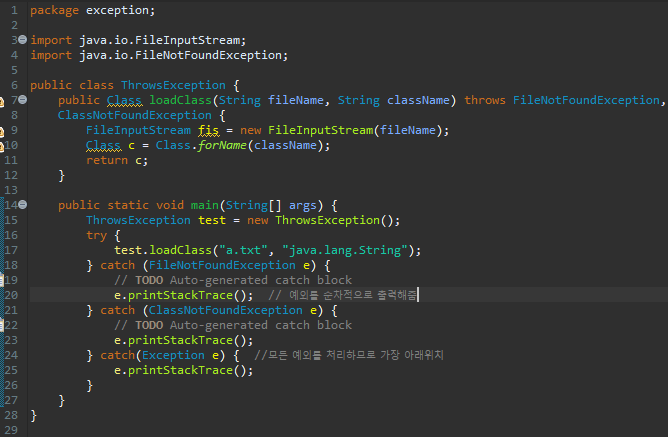Click 'java.io.FileNotFoundException' import text
This screenshot has height=437, width=668.
point(181,55)
